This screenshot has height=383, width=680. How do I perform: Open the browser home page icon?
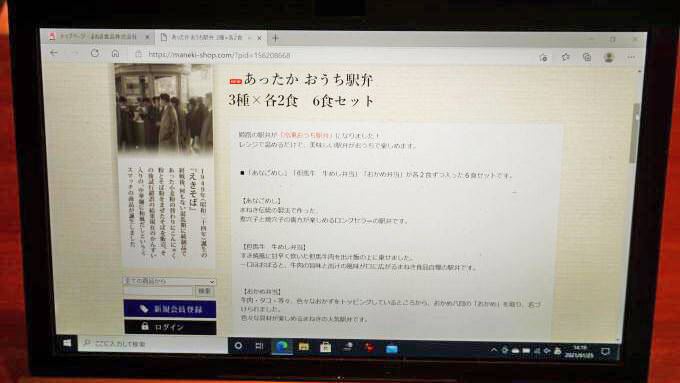[115, 53]
